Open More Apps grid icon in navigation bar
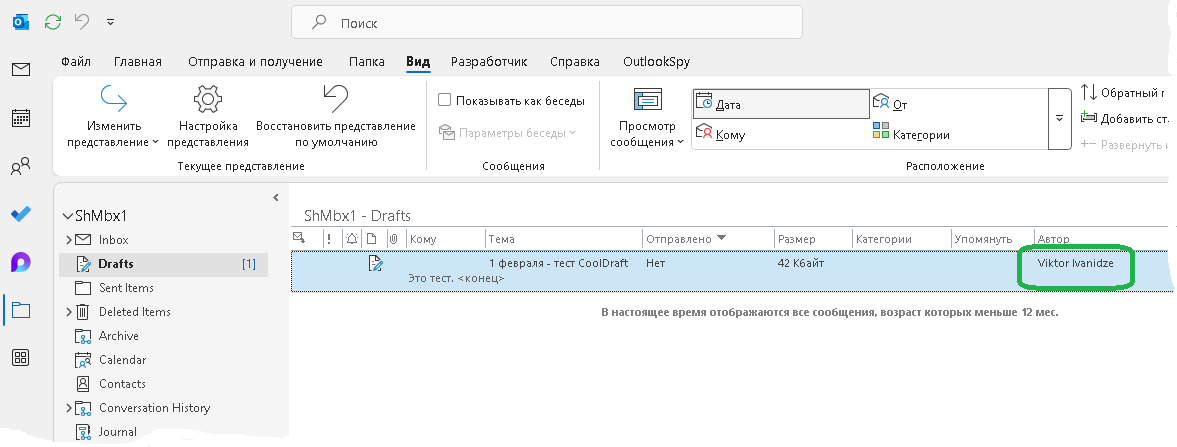 click(21, 358)
